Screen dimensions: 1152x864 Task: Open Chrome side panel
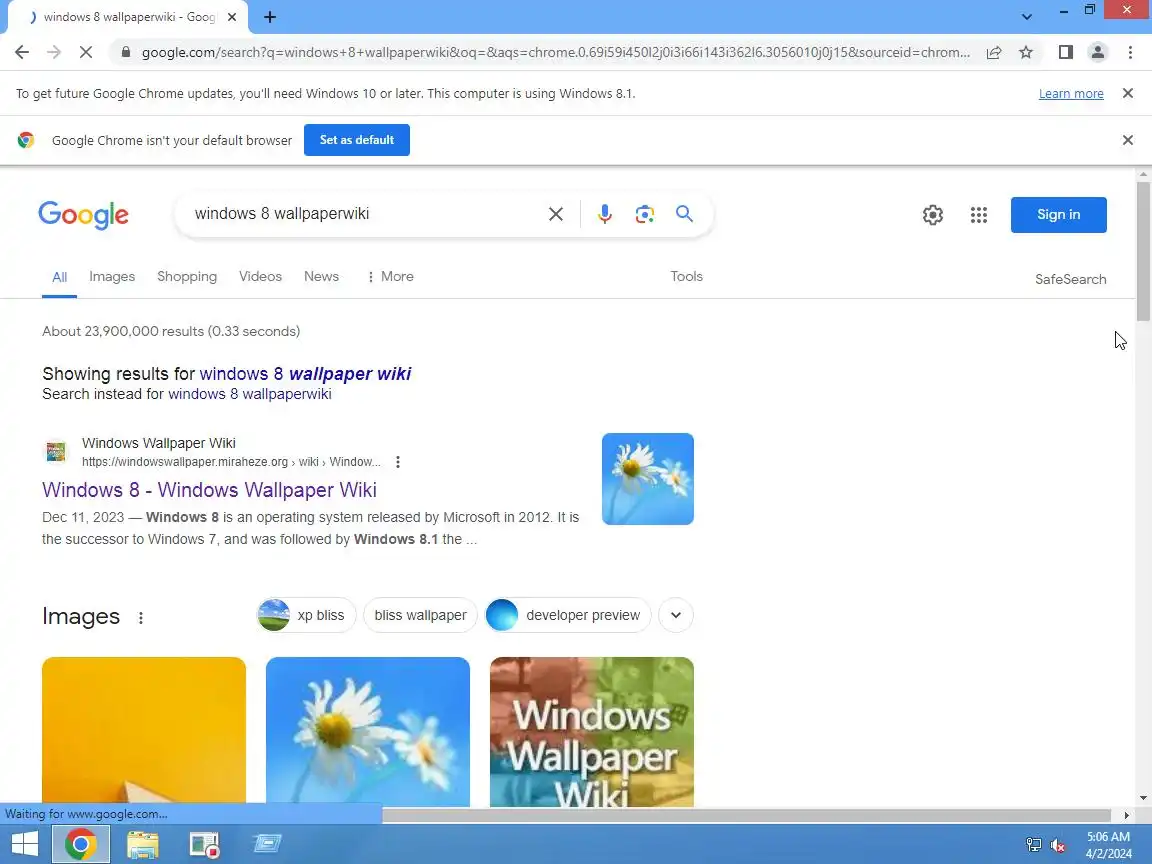[x=1065, y=52]
